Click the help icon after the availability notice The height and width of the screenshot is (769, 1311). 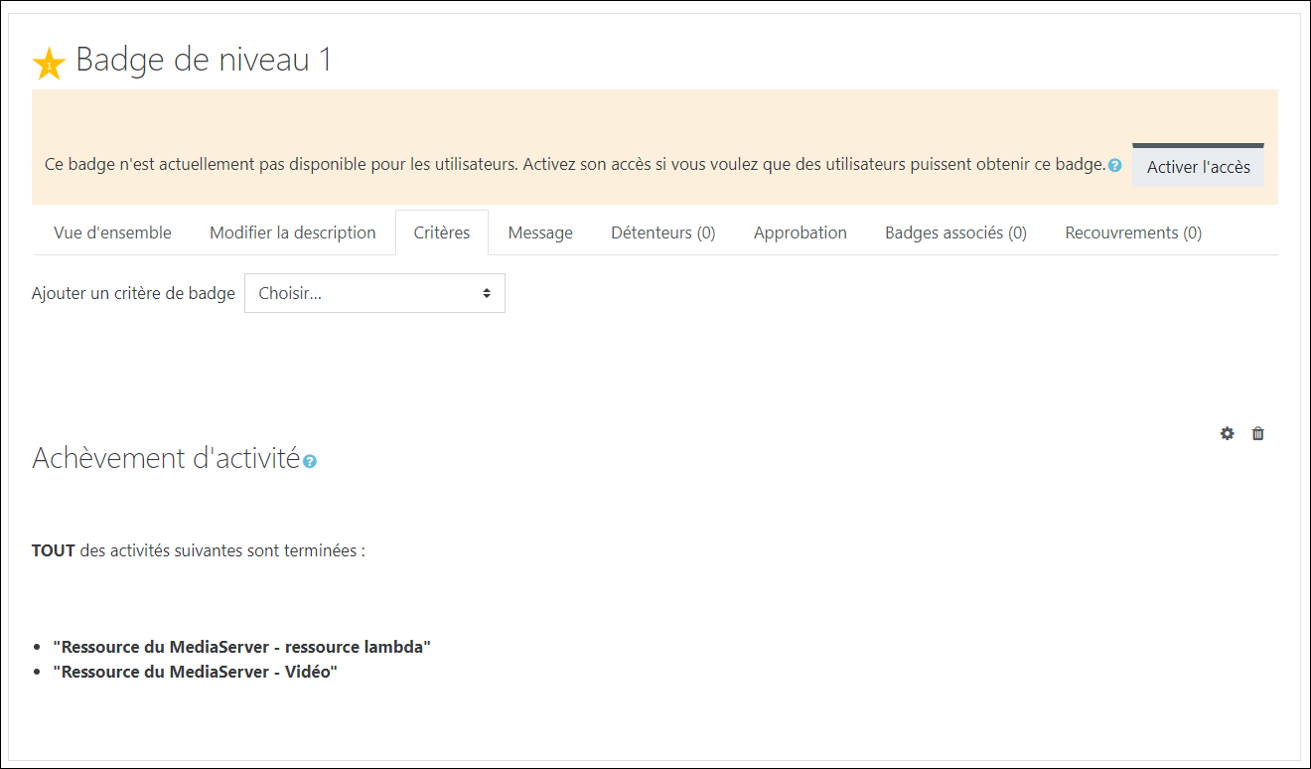(1115, 166)
